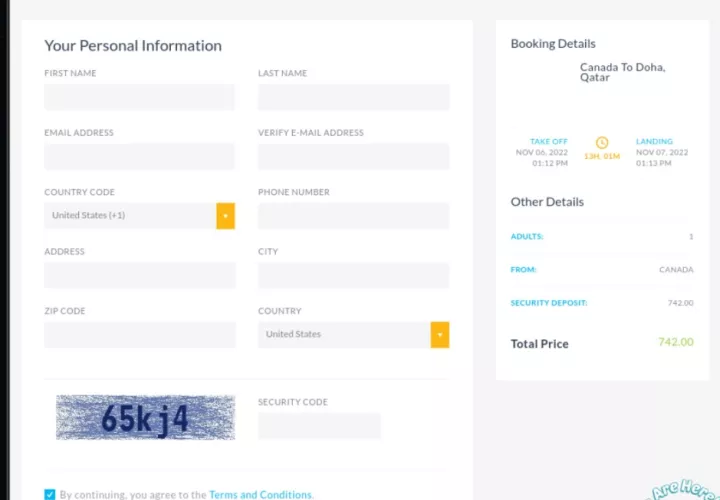720x500 pixels.
Task: Click the Last Name input field
Action: click(x=354, y=97)
